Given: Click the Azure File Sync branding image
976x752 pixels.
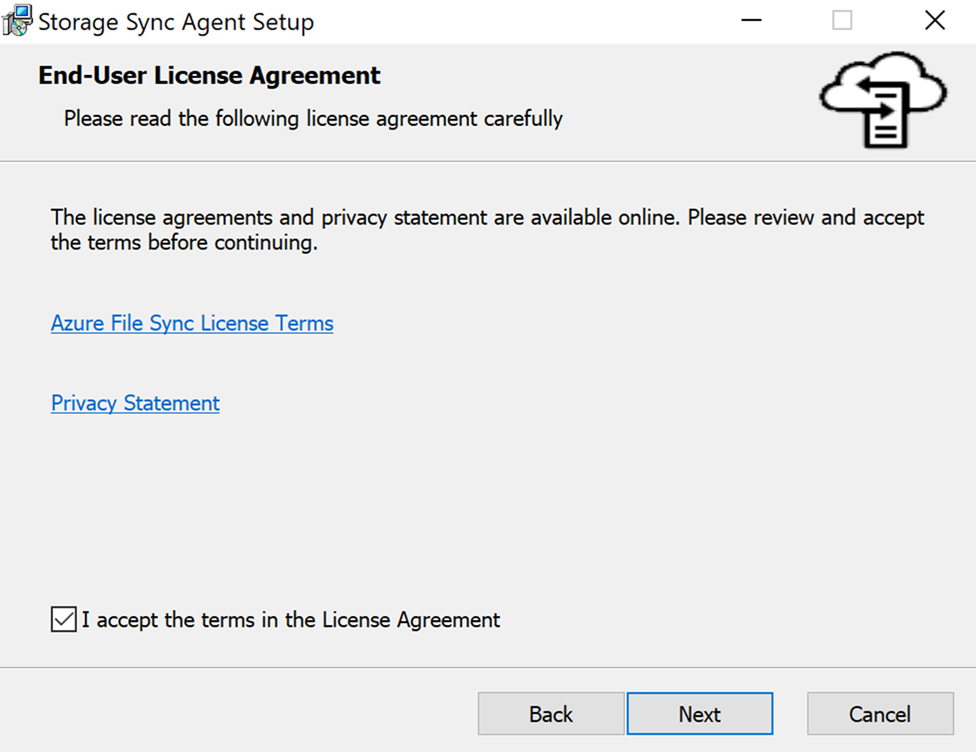Looking at the screenshot, I should pyautogui.click(x=881, y=99).
